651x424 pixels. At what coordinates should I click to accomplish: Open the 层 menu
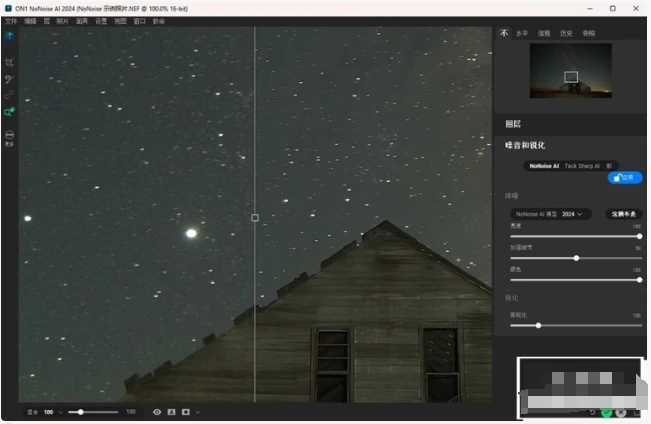[46, 21]
